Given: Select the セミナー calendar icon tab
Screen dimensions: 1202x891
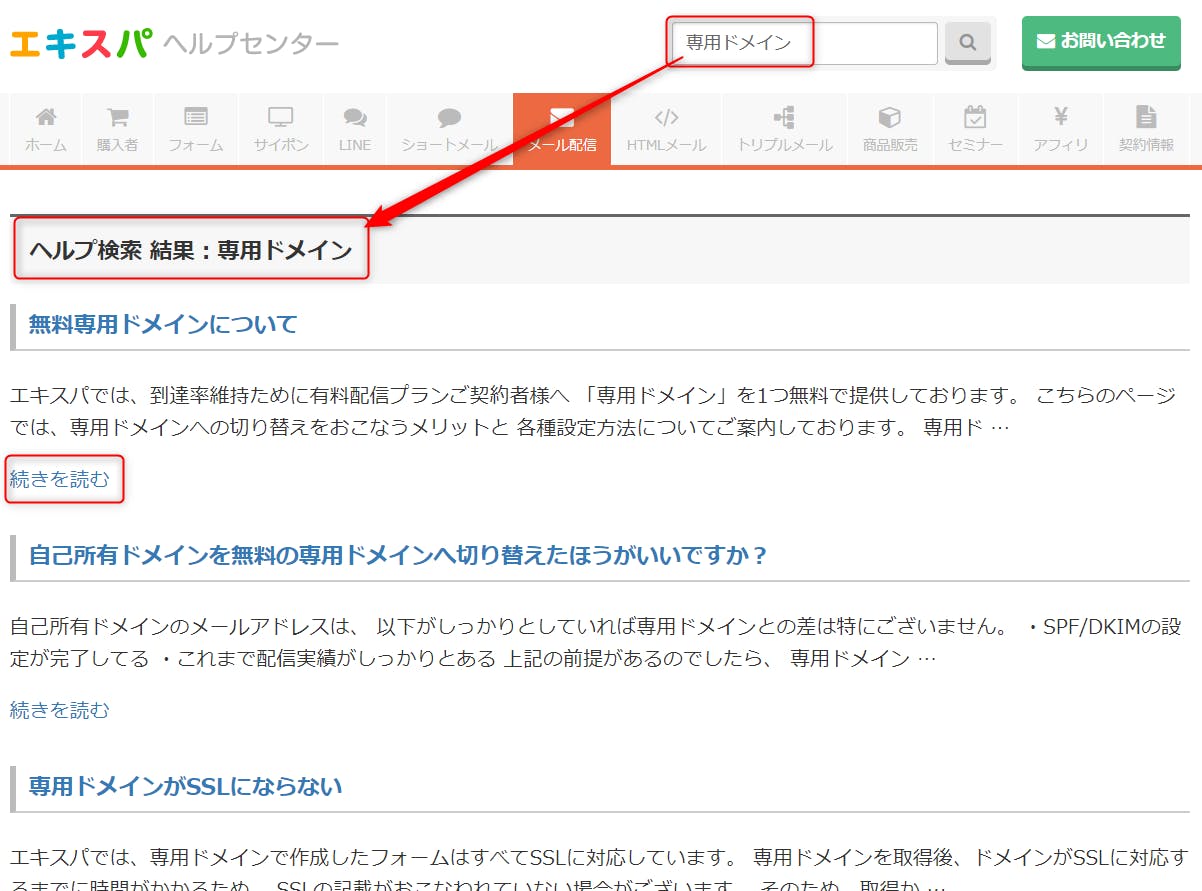Looking at the screenshot, I should coord(975,129).
